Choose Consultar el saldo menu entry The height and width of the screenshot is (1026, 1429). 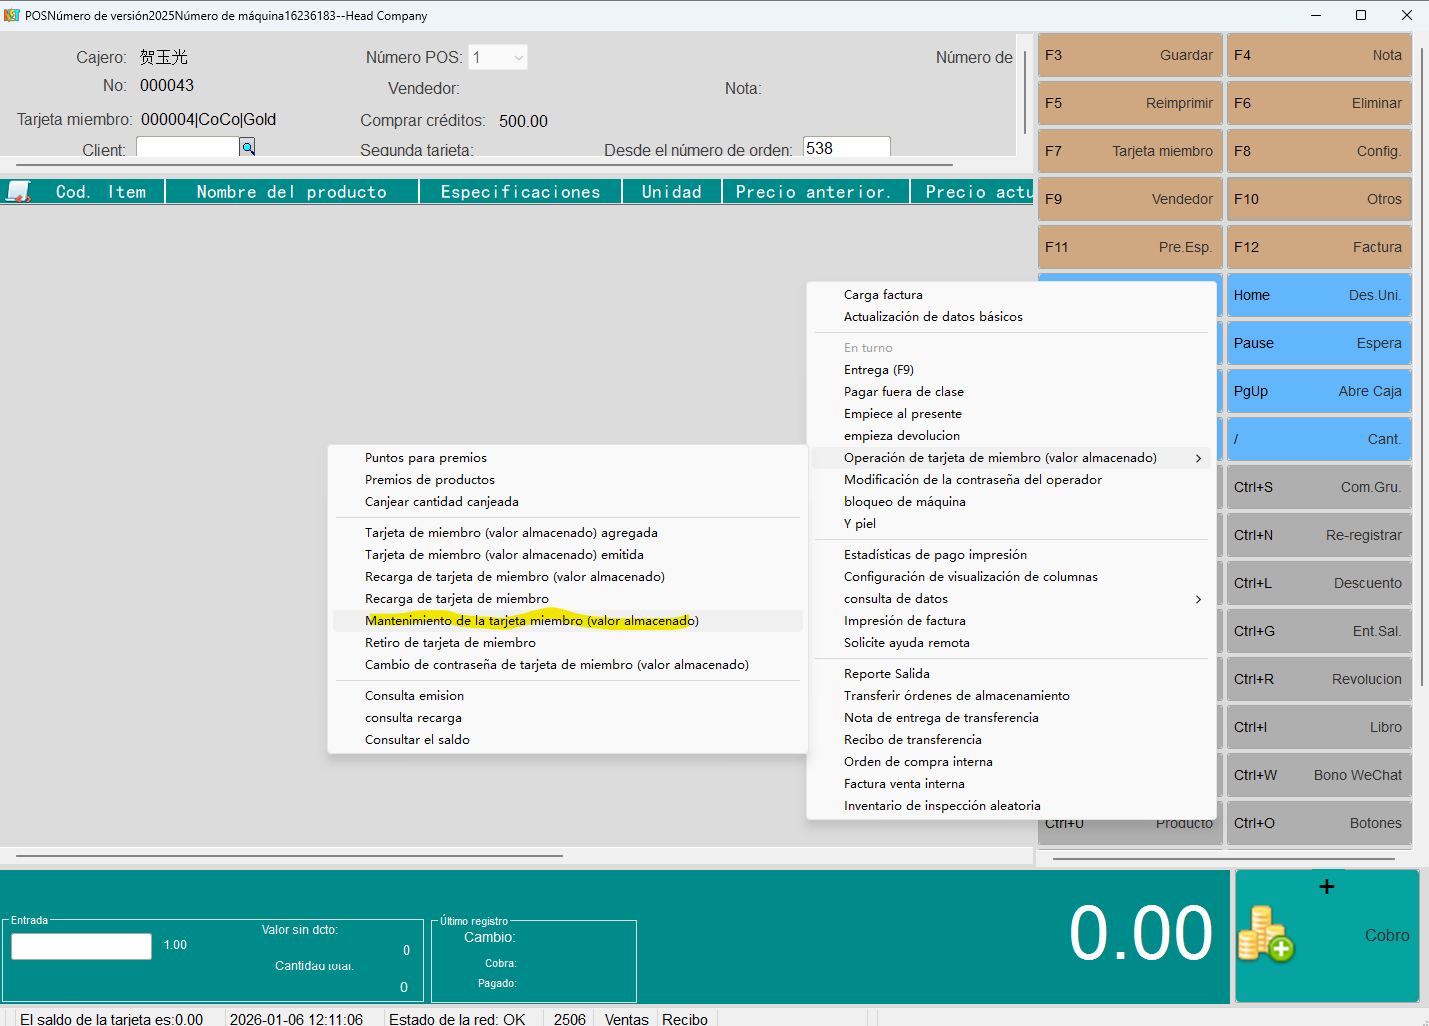point(417,740)
